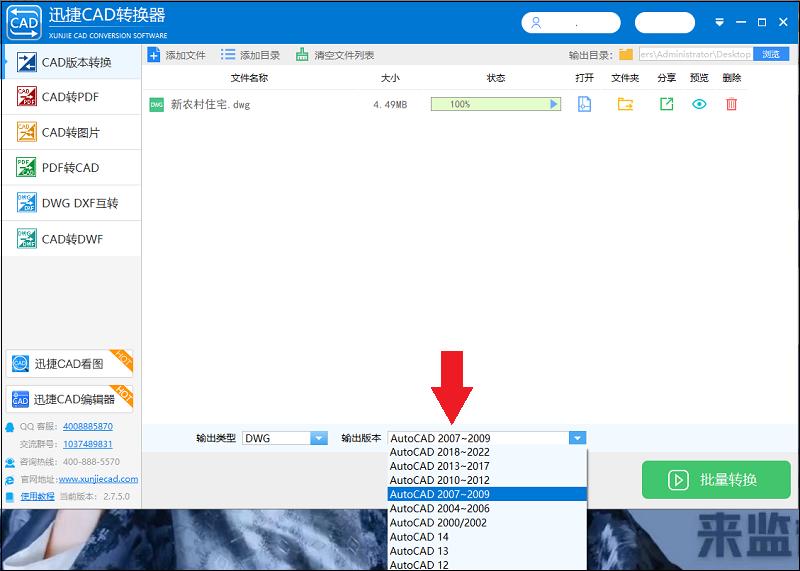Image resolution: width=800 pixels, height=571 pixels.
Task: Switch to the CAD转图片 tab
Action: (x=71, y=133)
